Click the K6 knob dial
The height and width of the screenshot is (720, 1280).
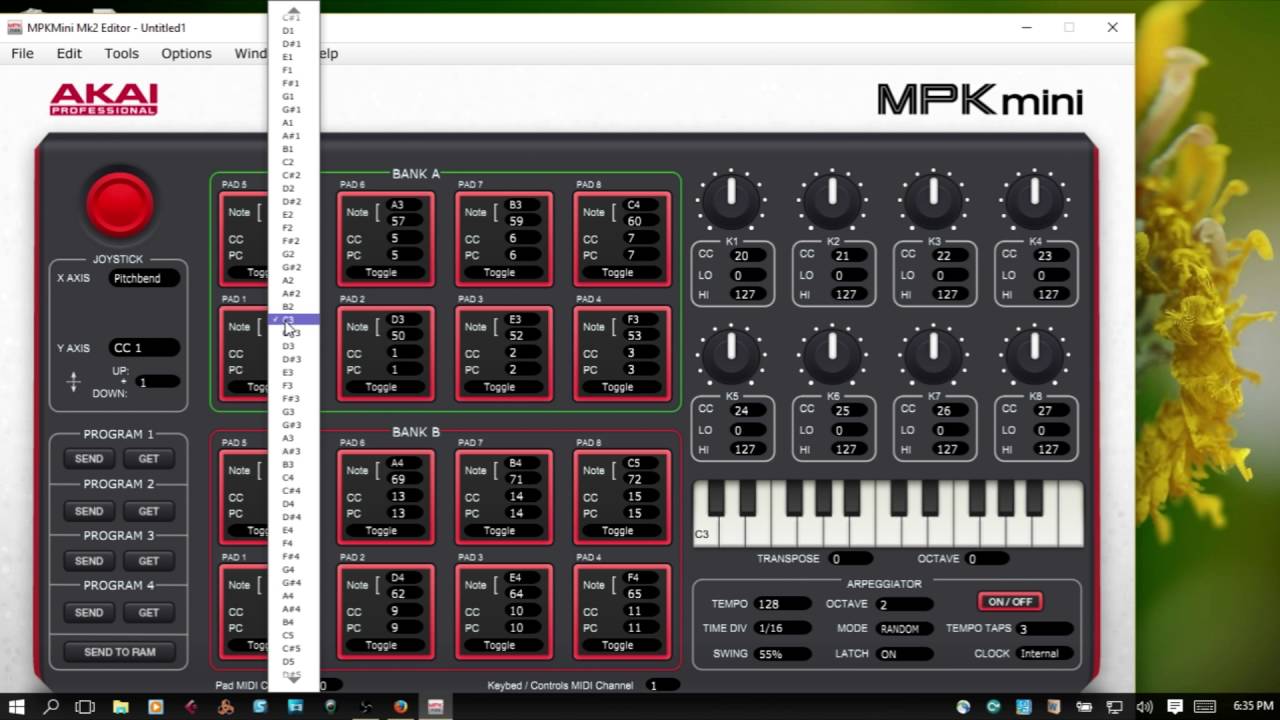832,355
